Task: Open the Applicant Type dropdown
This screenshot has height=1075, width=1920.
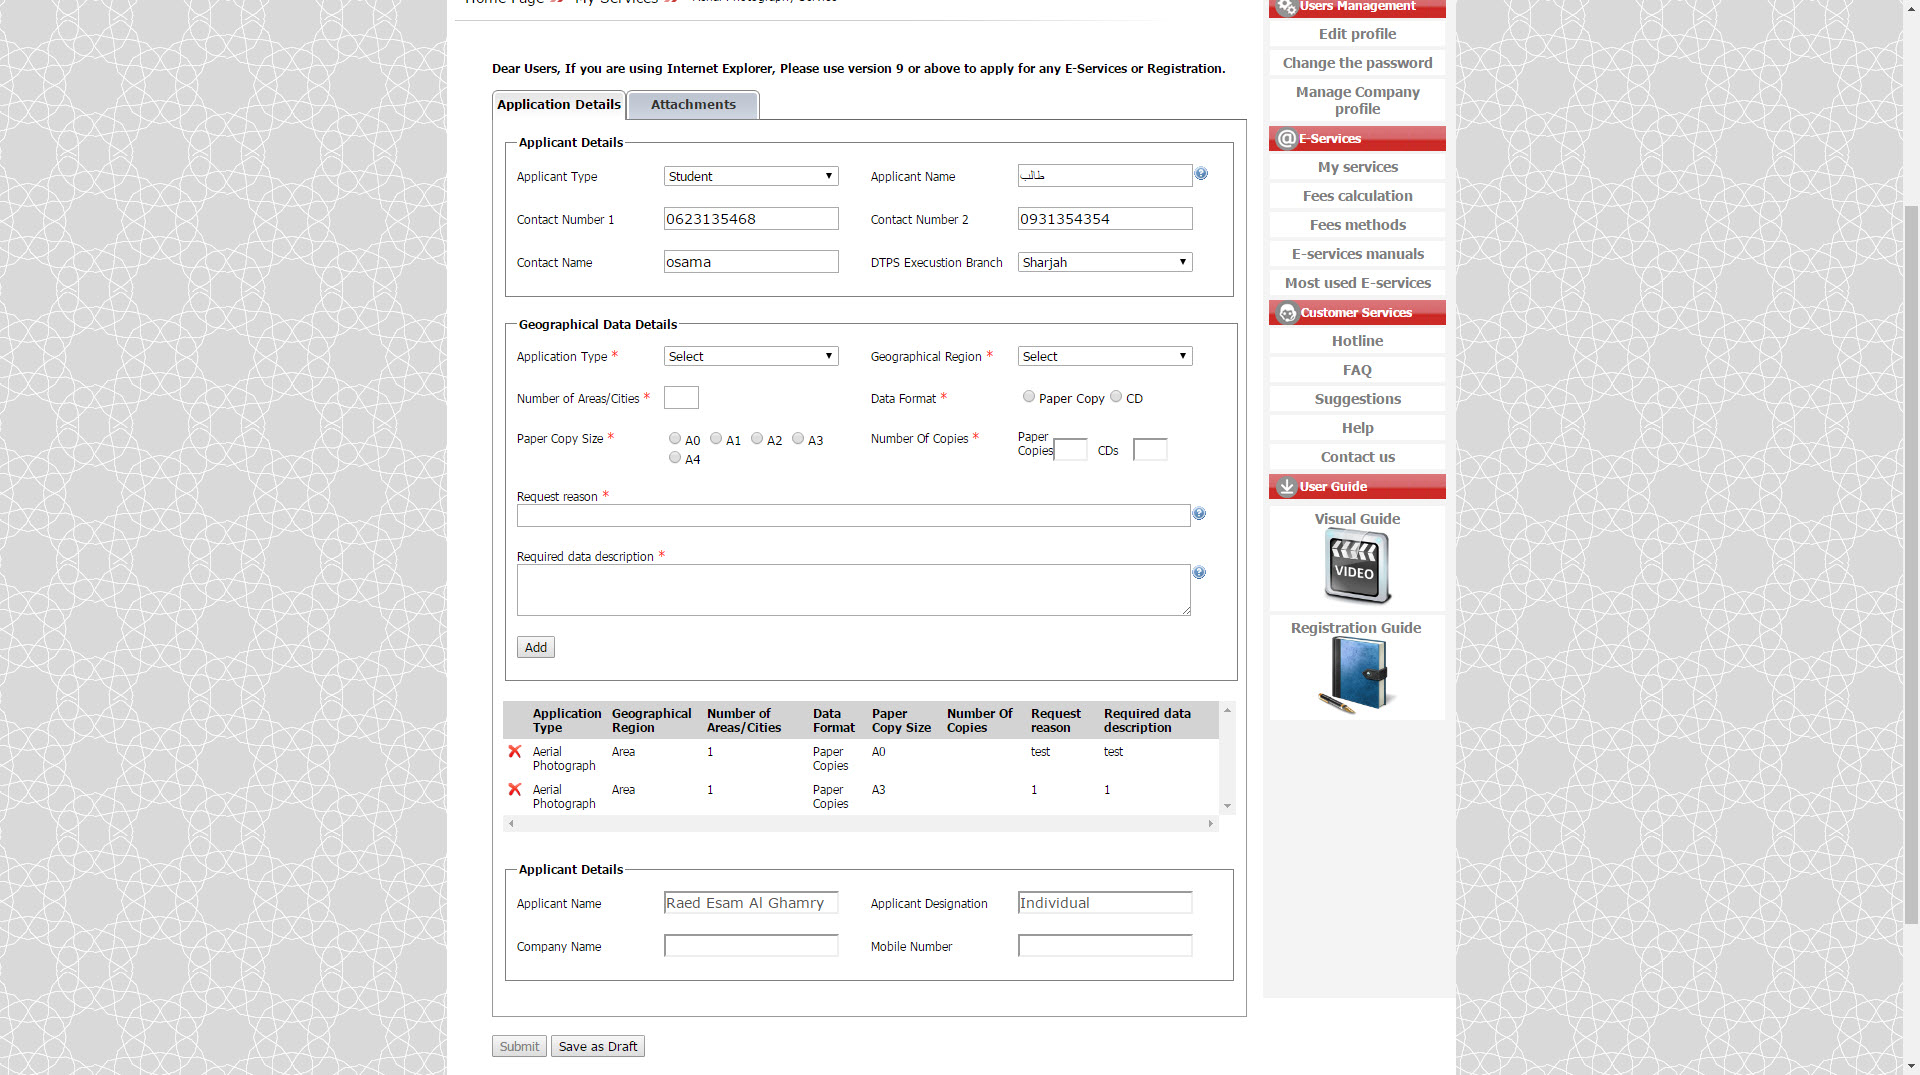Action: pyautogui.click(x=751, y=177)
